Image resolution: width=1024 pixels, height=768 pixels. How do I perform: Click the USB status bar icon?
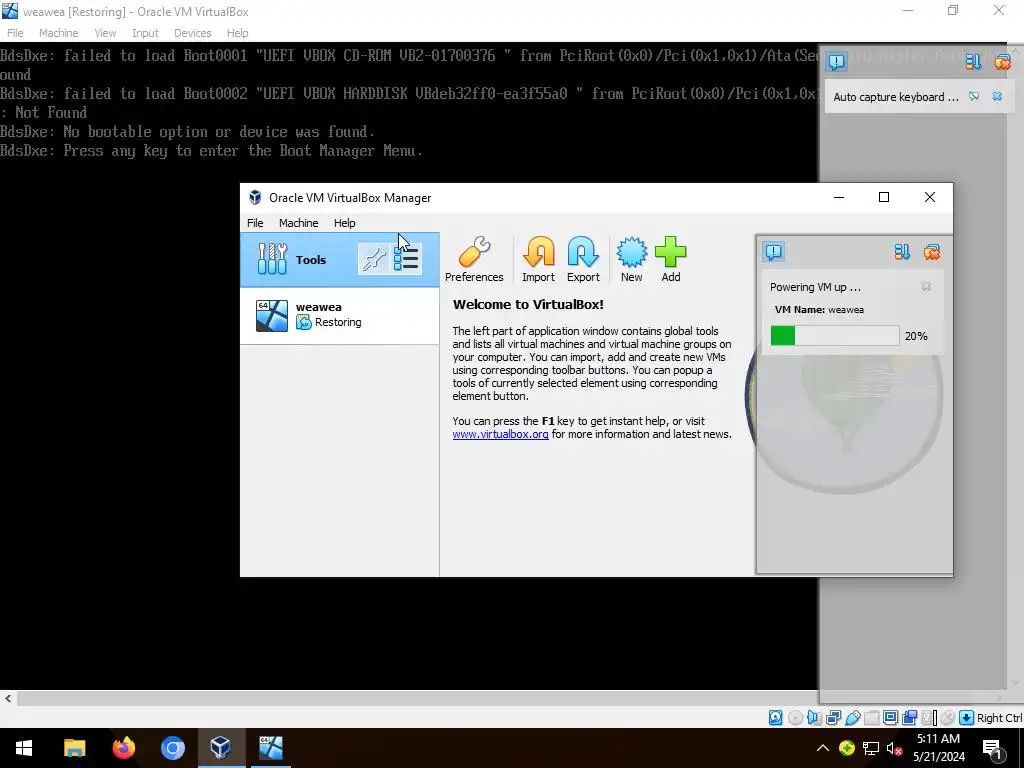[853, 718]
